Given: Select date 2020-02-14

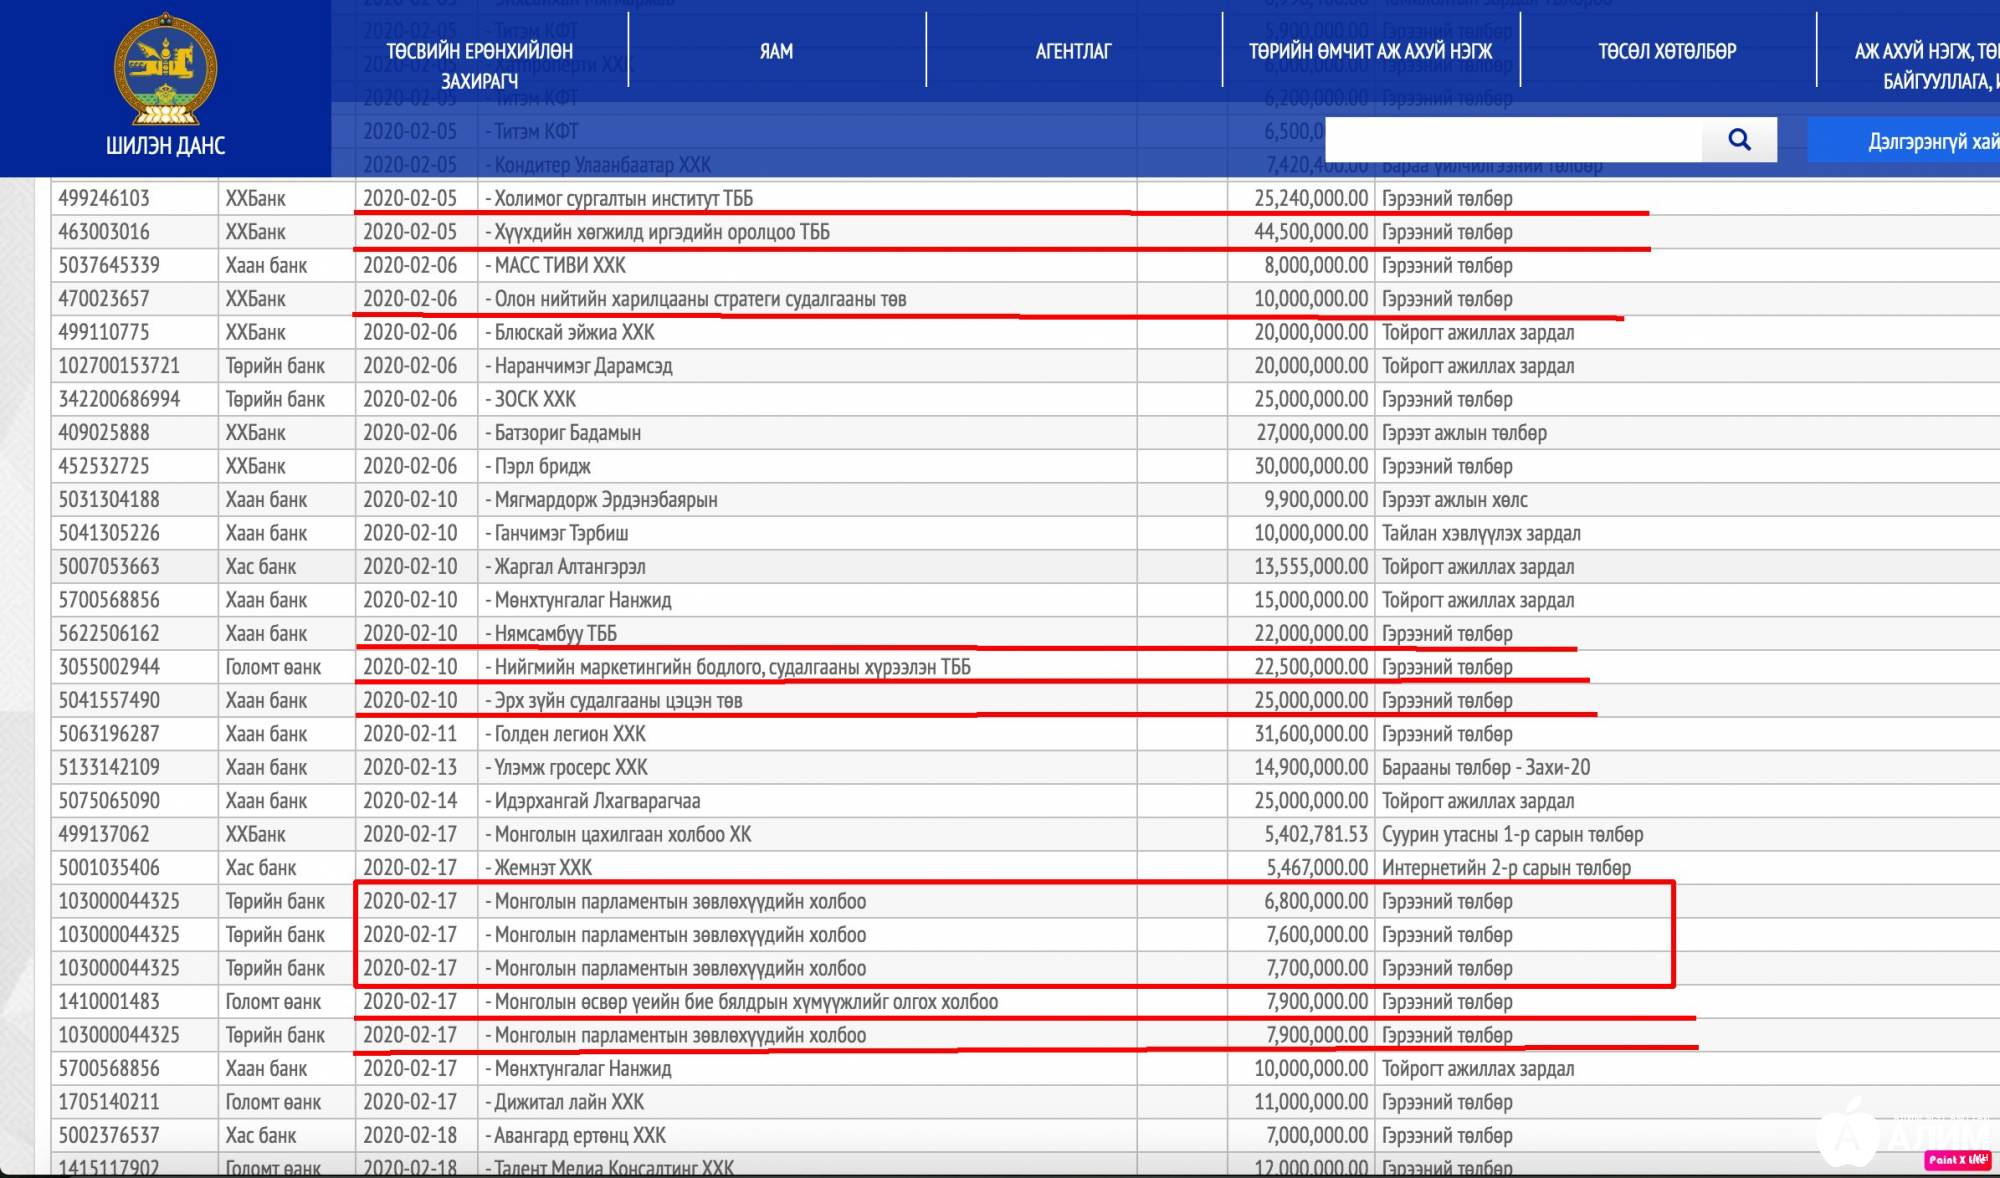Looking at the screenshot, I should coord(410,801).
